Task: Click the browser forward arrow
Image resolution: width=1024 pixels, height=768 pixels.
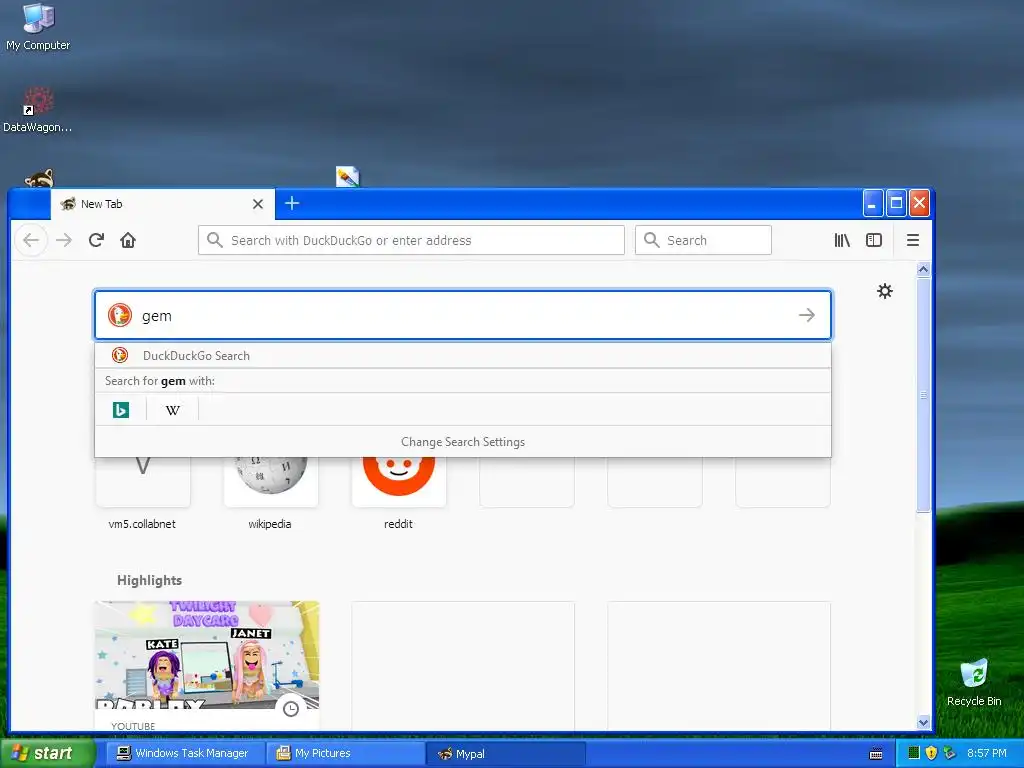Action: click(64, 240)
